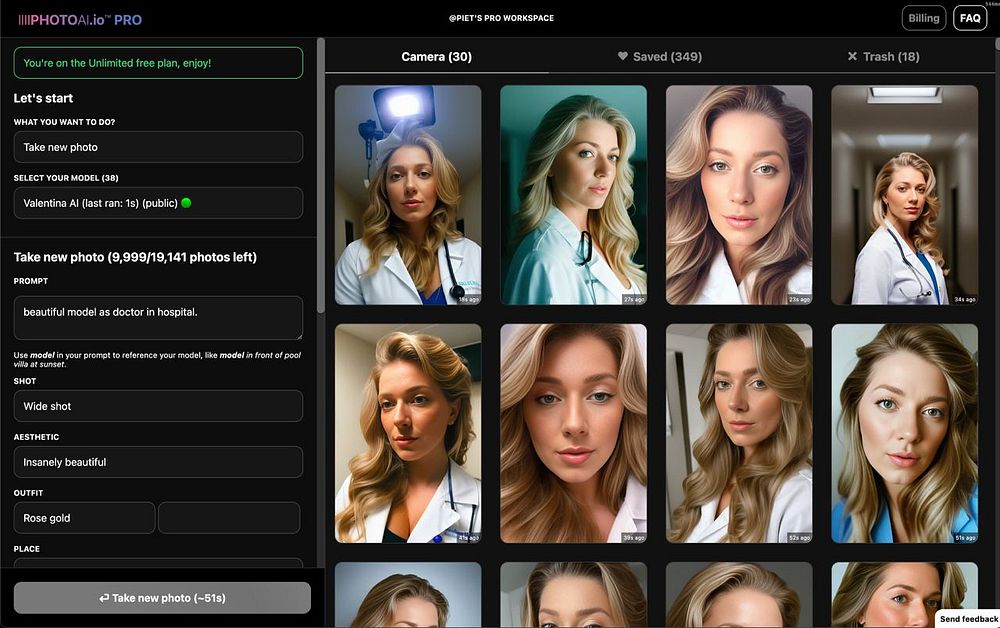Click the '@PIET'S PRO WORKSPACE' title
This screenshot has height=628, width=1000.
(501, 18)
